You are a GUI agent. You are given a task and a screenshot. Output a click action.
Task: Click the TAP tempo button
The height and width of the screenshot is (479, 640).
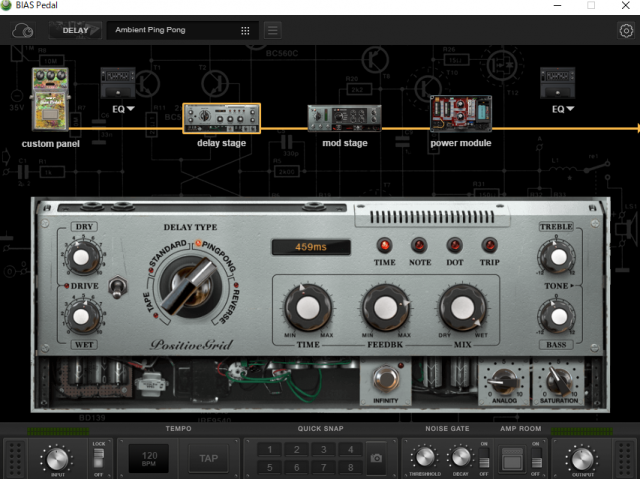209,458
